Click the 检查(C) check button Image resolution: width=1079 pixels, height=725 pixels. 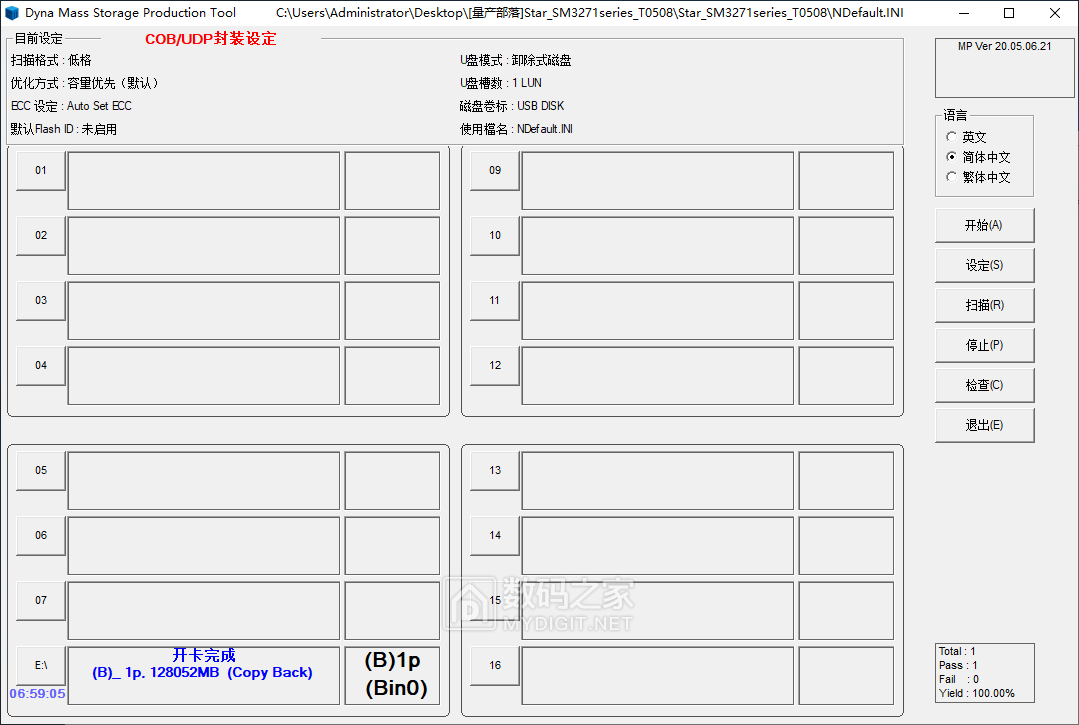pyautogui.click(x=984, y=385)
